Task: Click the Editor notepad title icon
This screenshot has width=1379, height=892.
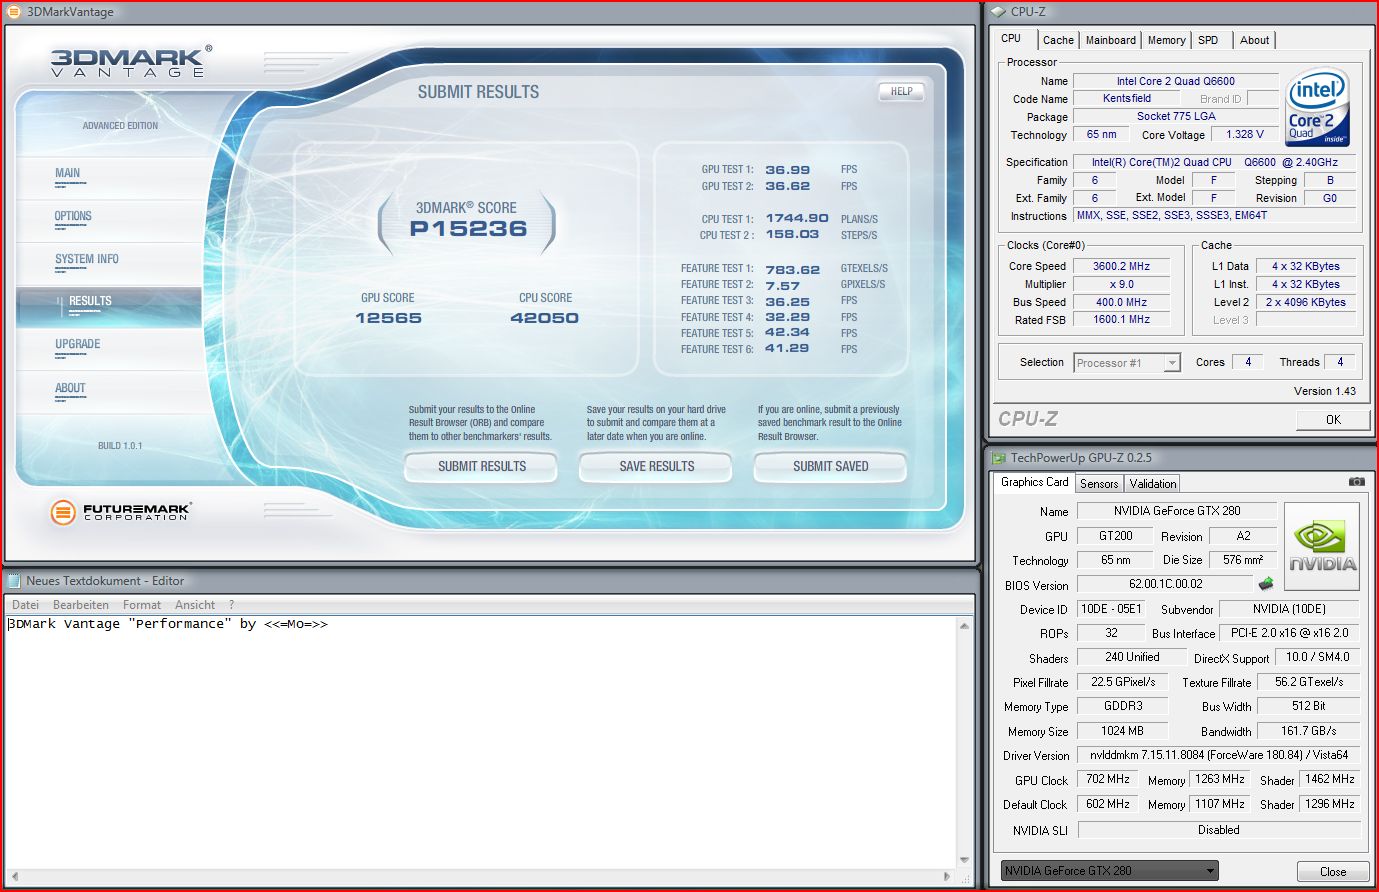Action: 14,580
